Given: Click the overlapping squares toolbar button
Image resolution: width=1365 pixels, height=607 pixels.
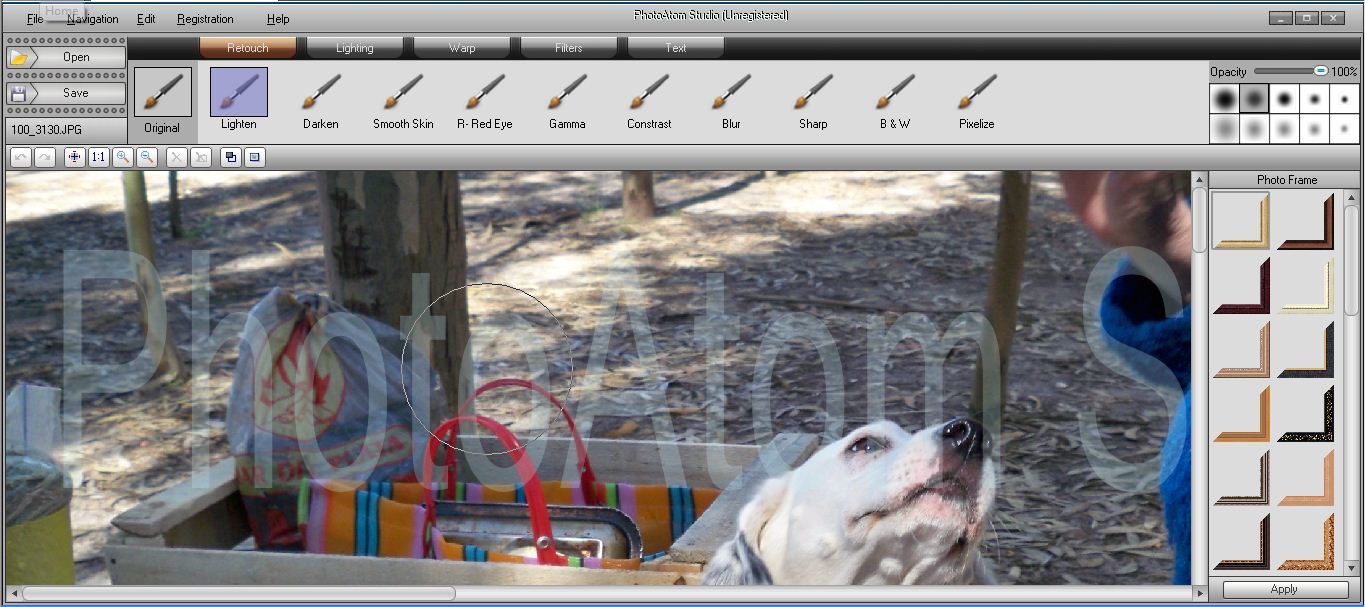Looking at the screenshot, I should [231, 157].
